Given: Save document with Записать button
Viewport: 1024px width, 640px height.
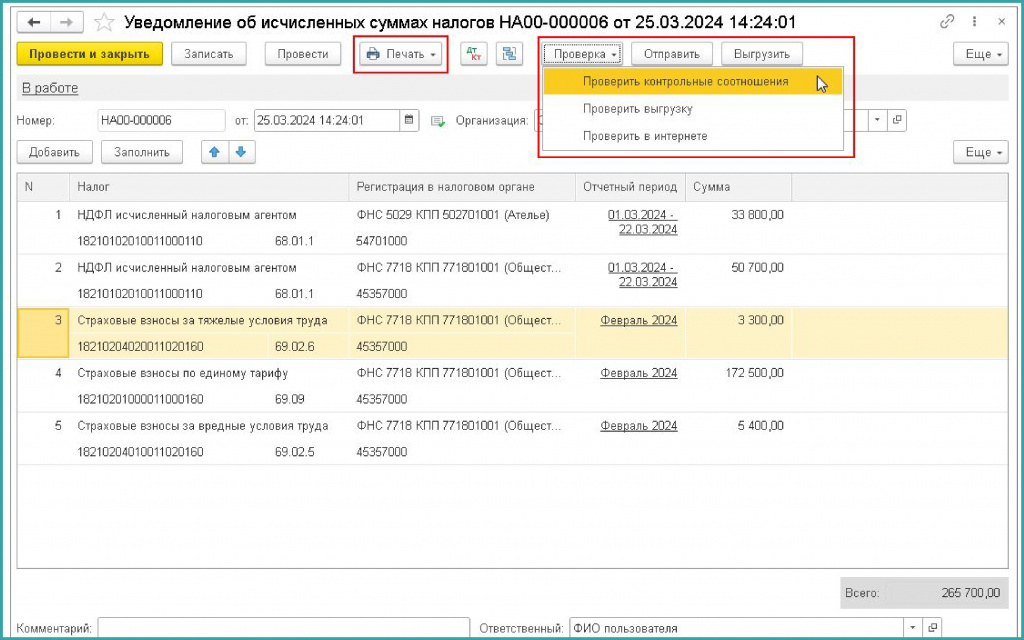Looking at the screenshot, I should pyautogui.click(x=209, y=54).
